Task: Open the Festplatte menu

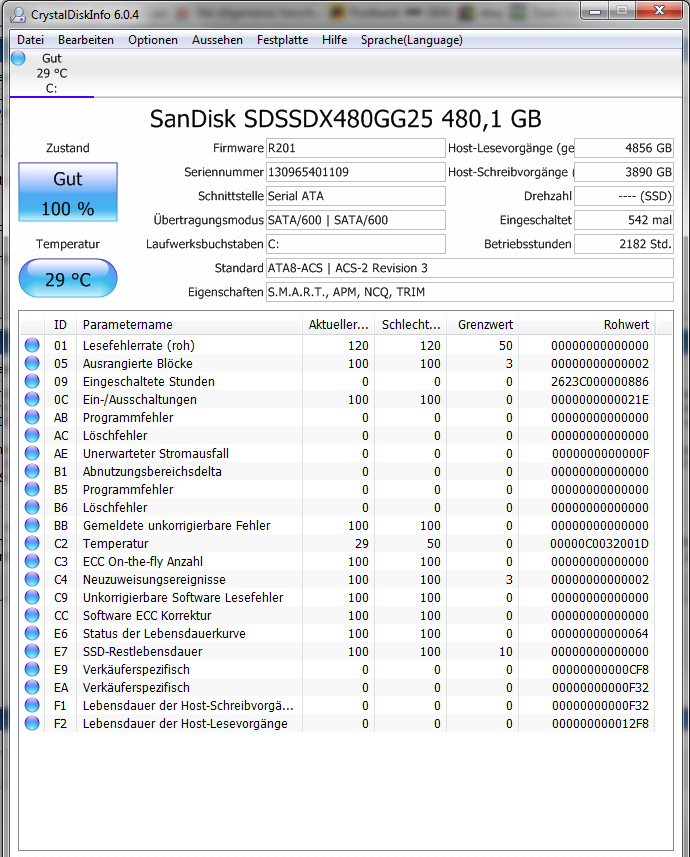Action: 282,40
